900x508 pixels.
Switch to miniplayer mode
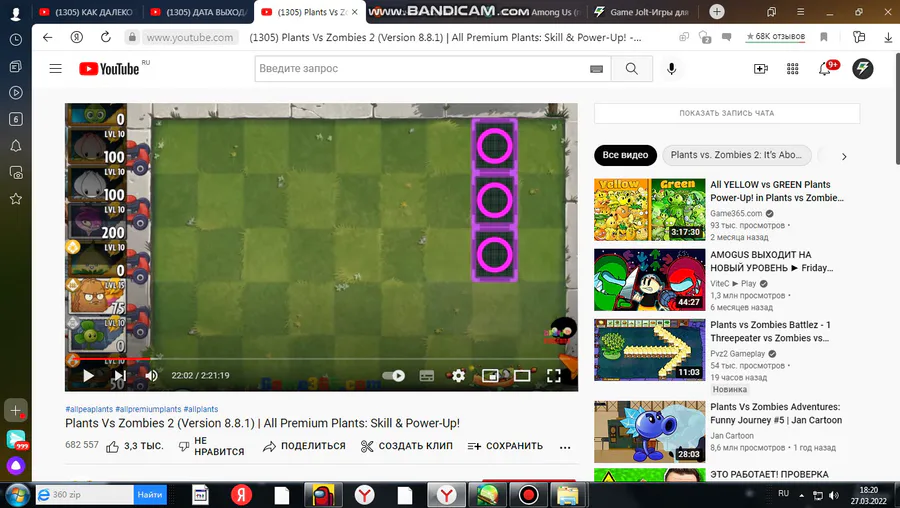(490, 375)
